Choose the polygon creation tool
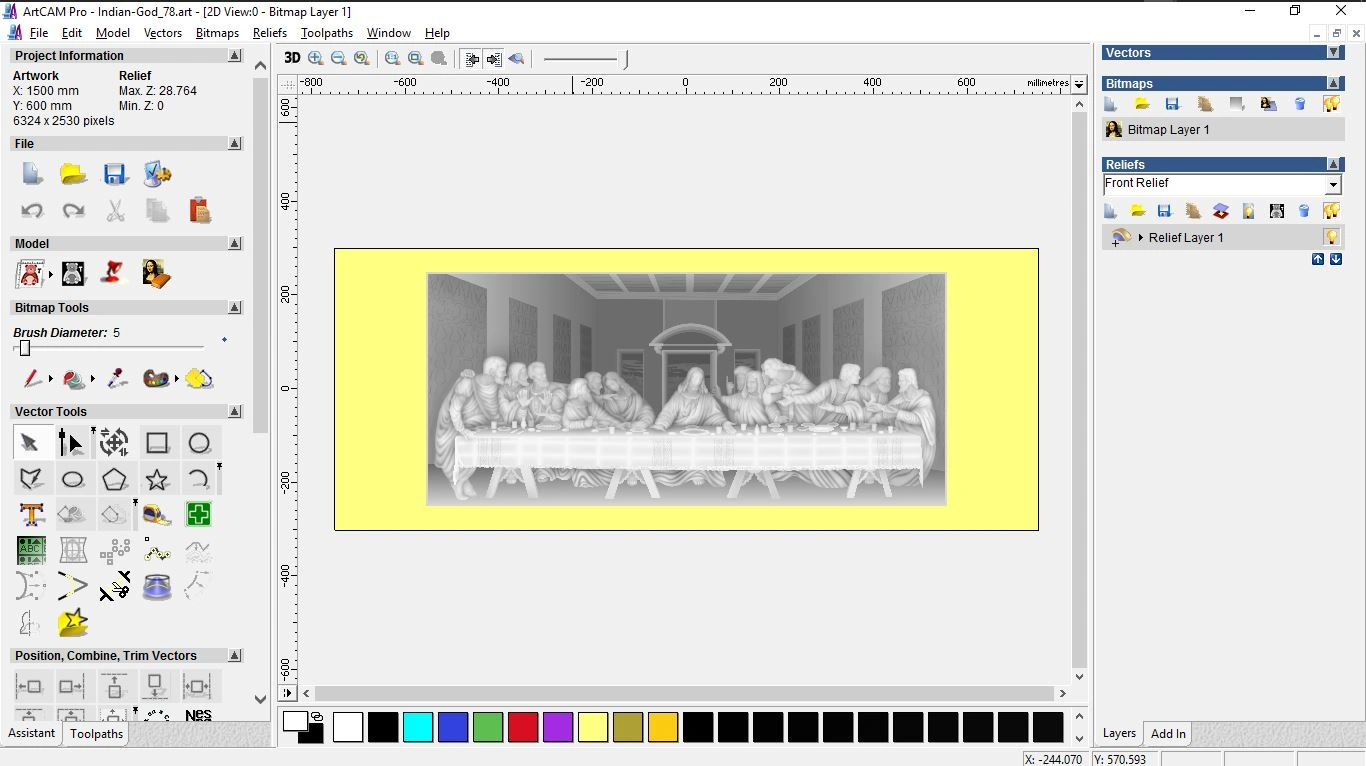The height and width of the screenshot is (766, 1366). point(114,480)
